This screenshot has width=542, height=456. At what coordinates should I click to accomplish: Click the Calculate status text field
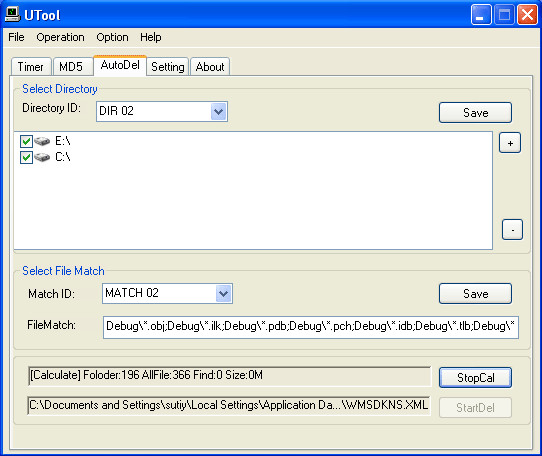(230, 376)
